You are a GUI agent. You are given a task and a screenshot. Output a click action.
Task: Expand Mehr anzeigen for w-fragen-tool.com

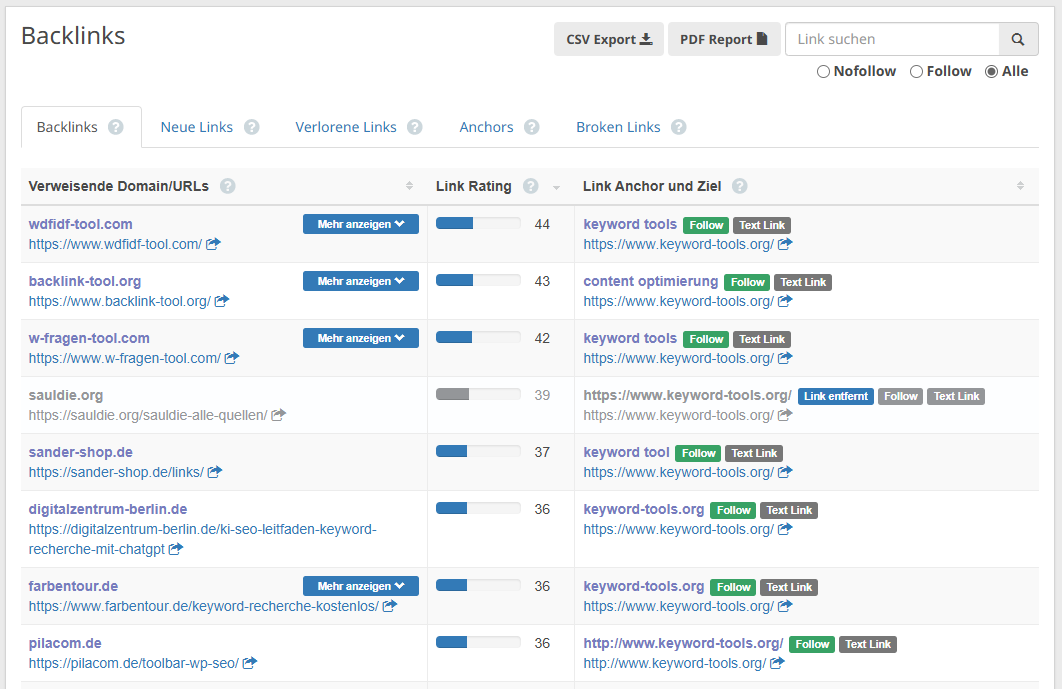click(x=360, y=338)
